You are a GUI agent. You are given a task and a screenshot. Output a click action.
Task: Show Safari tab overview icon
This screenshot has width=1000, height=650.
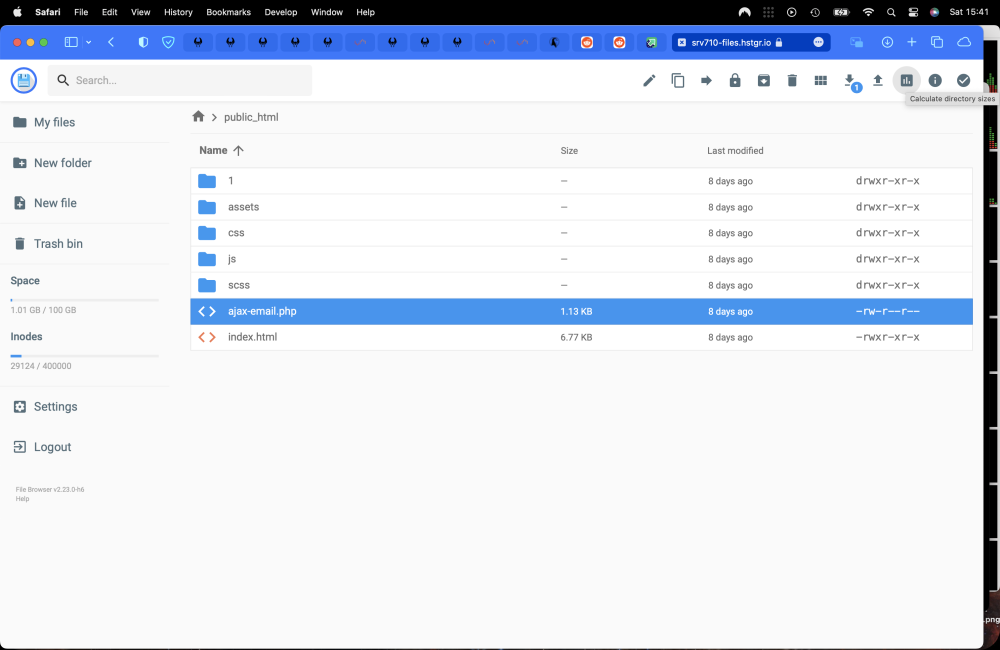[937, 42]
